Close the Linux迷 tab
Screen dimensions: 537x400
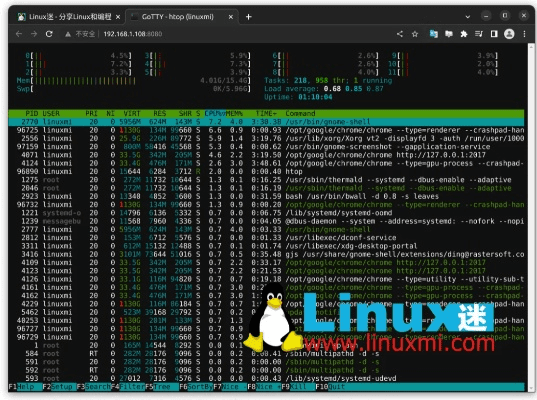pos(118,17)
